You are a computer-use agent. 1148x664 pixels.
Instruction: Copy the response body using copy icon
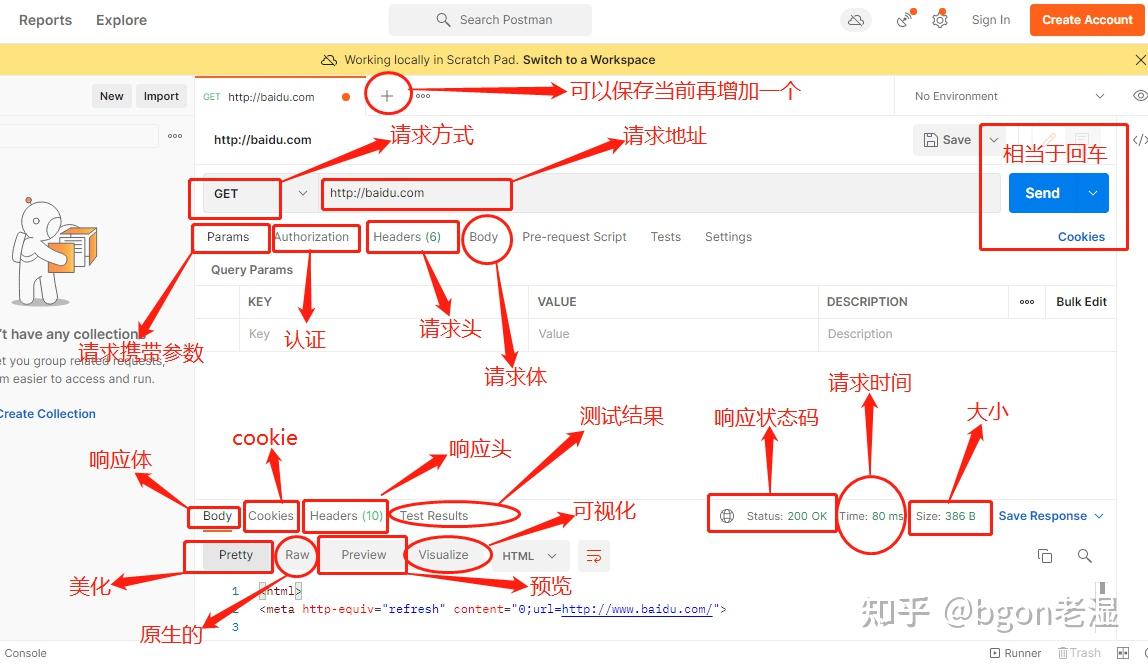(1045, 555)
